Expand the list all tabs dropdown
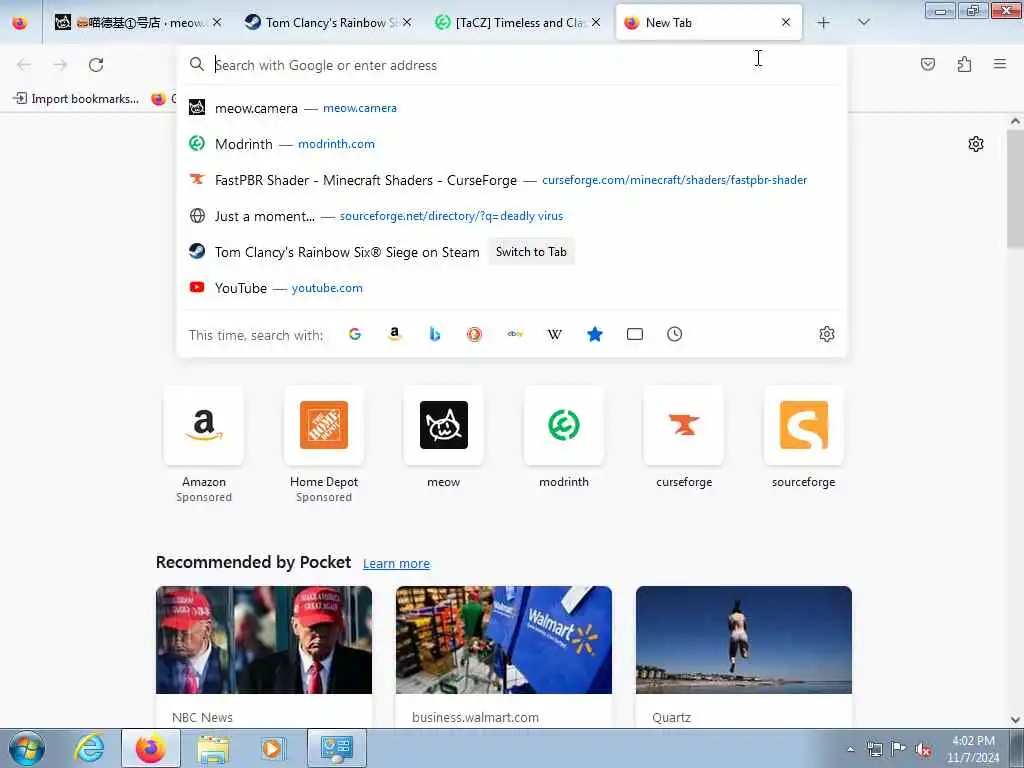The width and height of the screenshot is (1024, 768). (x=863, y=23)
